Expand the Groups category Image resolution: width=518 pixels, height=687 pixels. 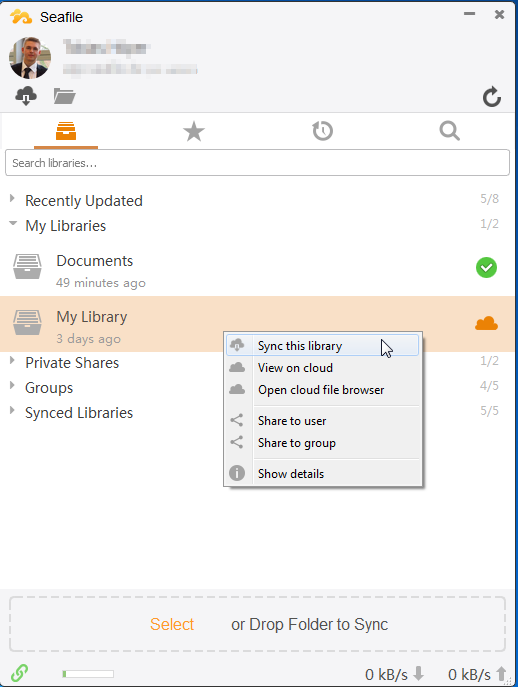(12, 386)
